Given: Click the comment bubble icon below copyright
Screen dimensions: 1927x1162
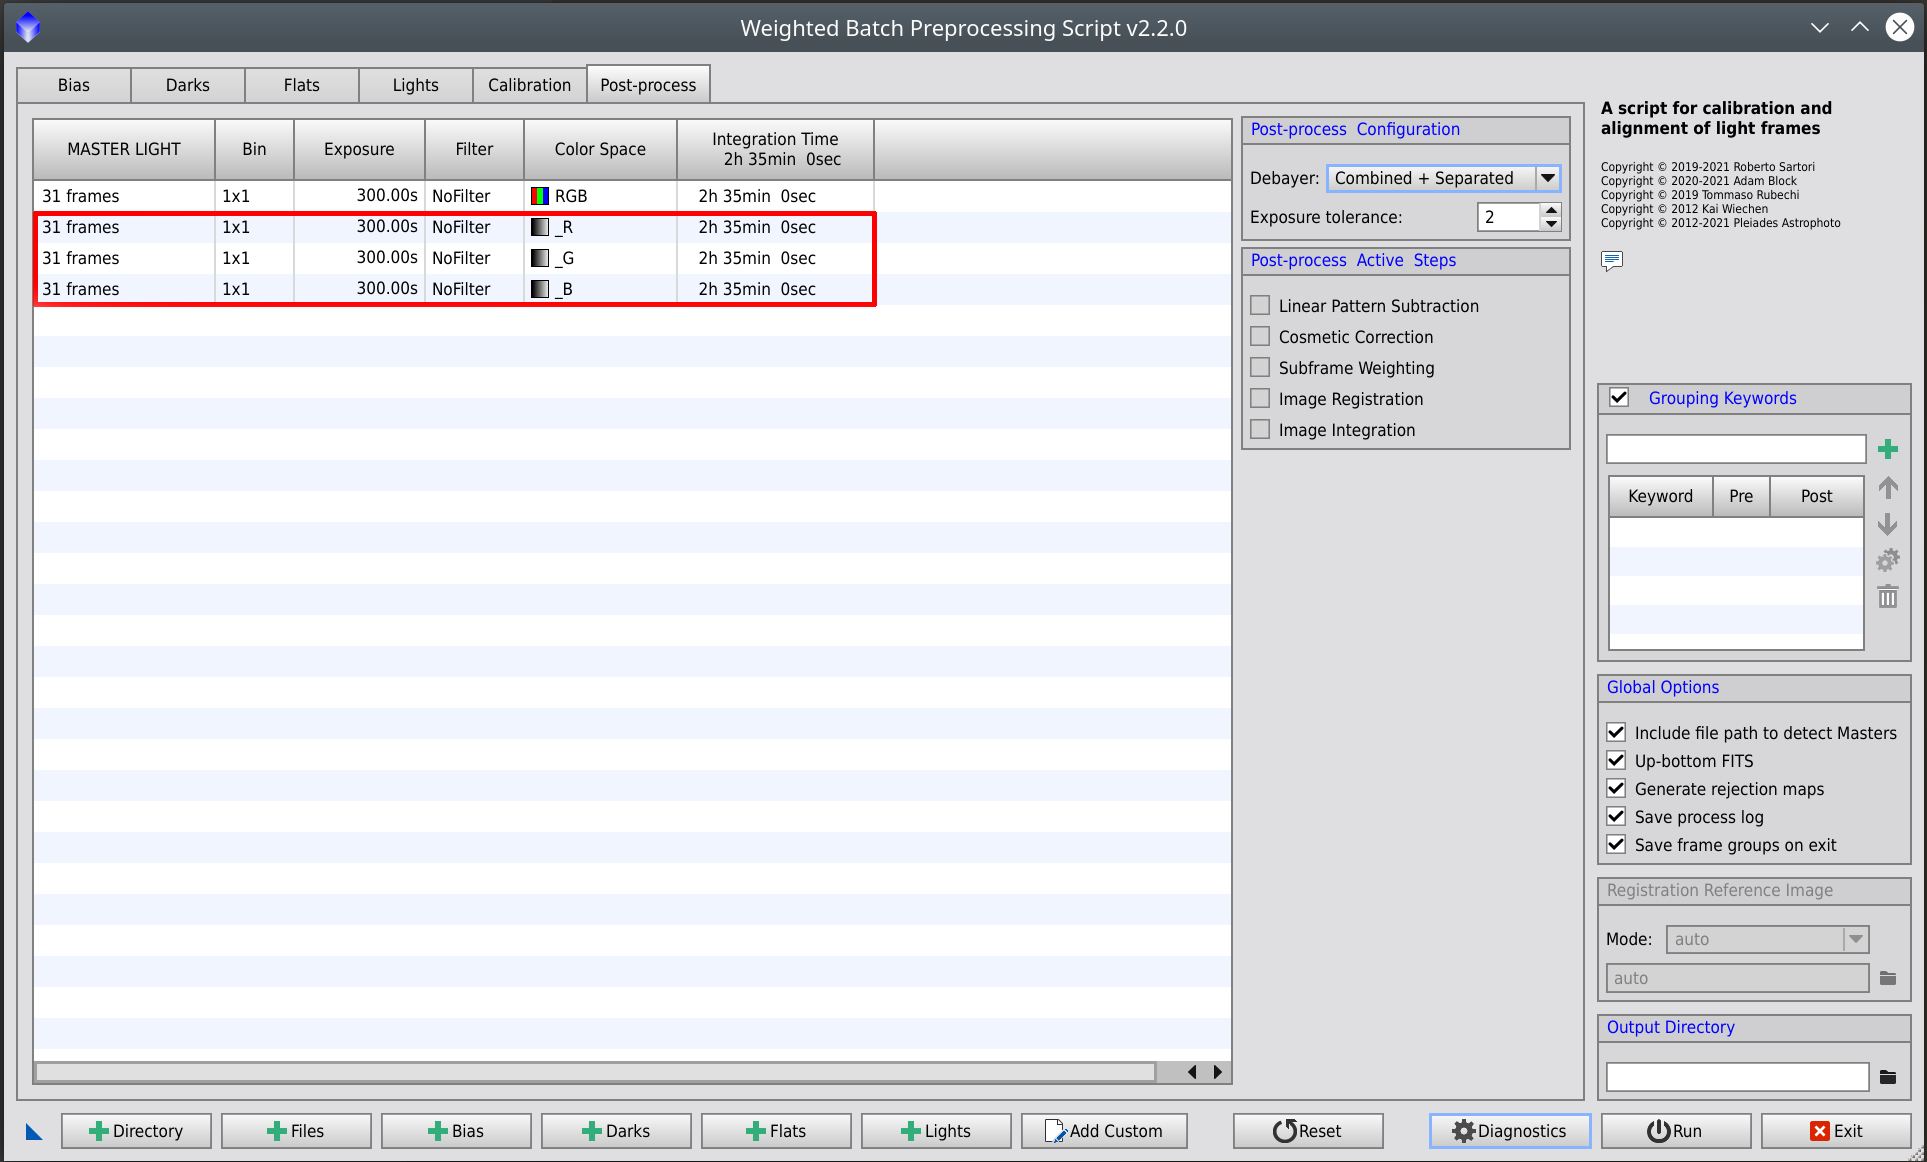Looking at the screenshot, I should pyautogui.click(x=1612, y=261).
